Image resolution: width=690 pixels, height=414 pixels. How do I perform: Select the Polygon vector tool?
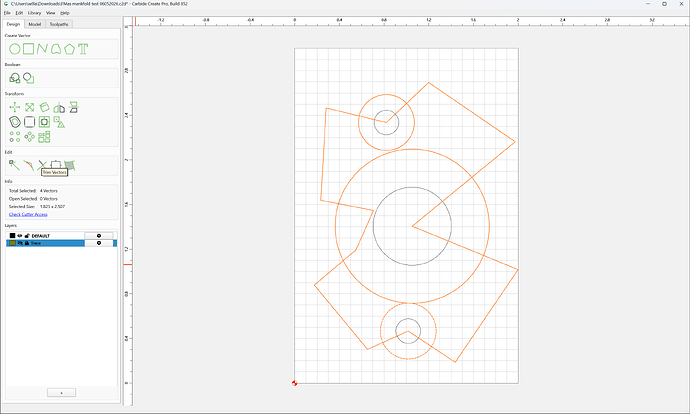click(x=69, y=49)
